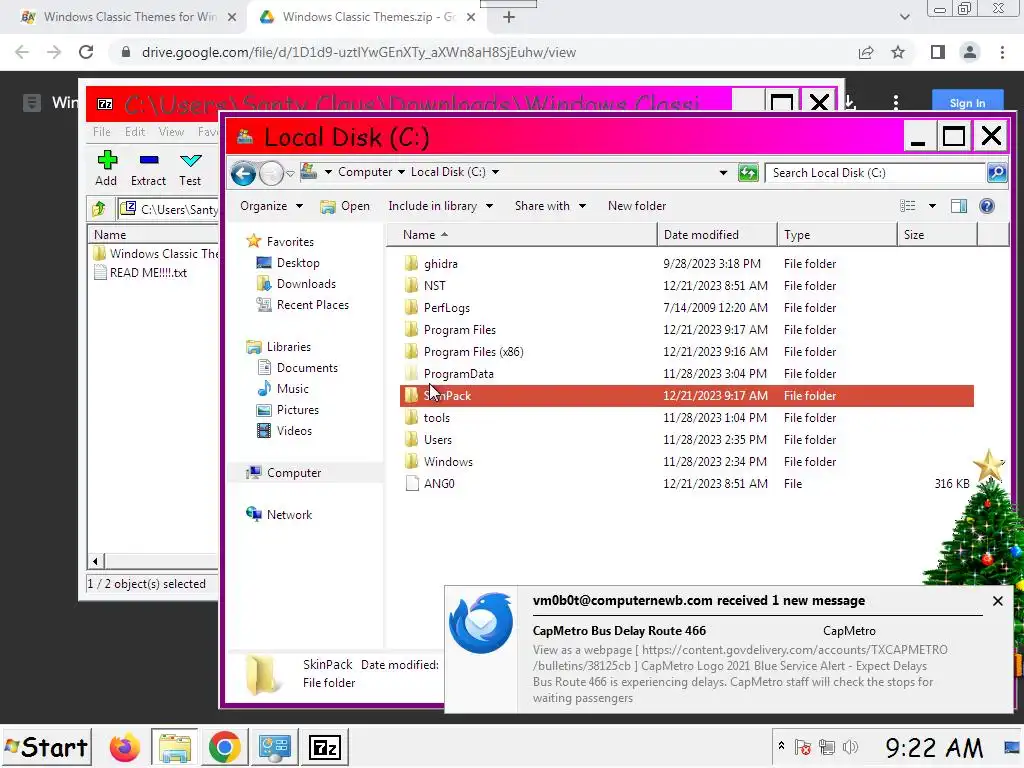
Task: Reload the Chrome page
Action: [x=86, y=52]
